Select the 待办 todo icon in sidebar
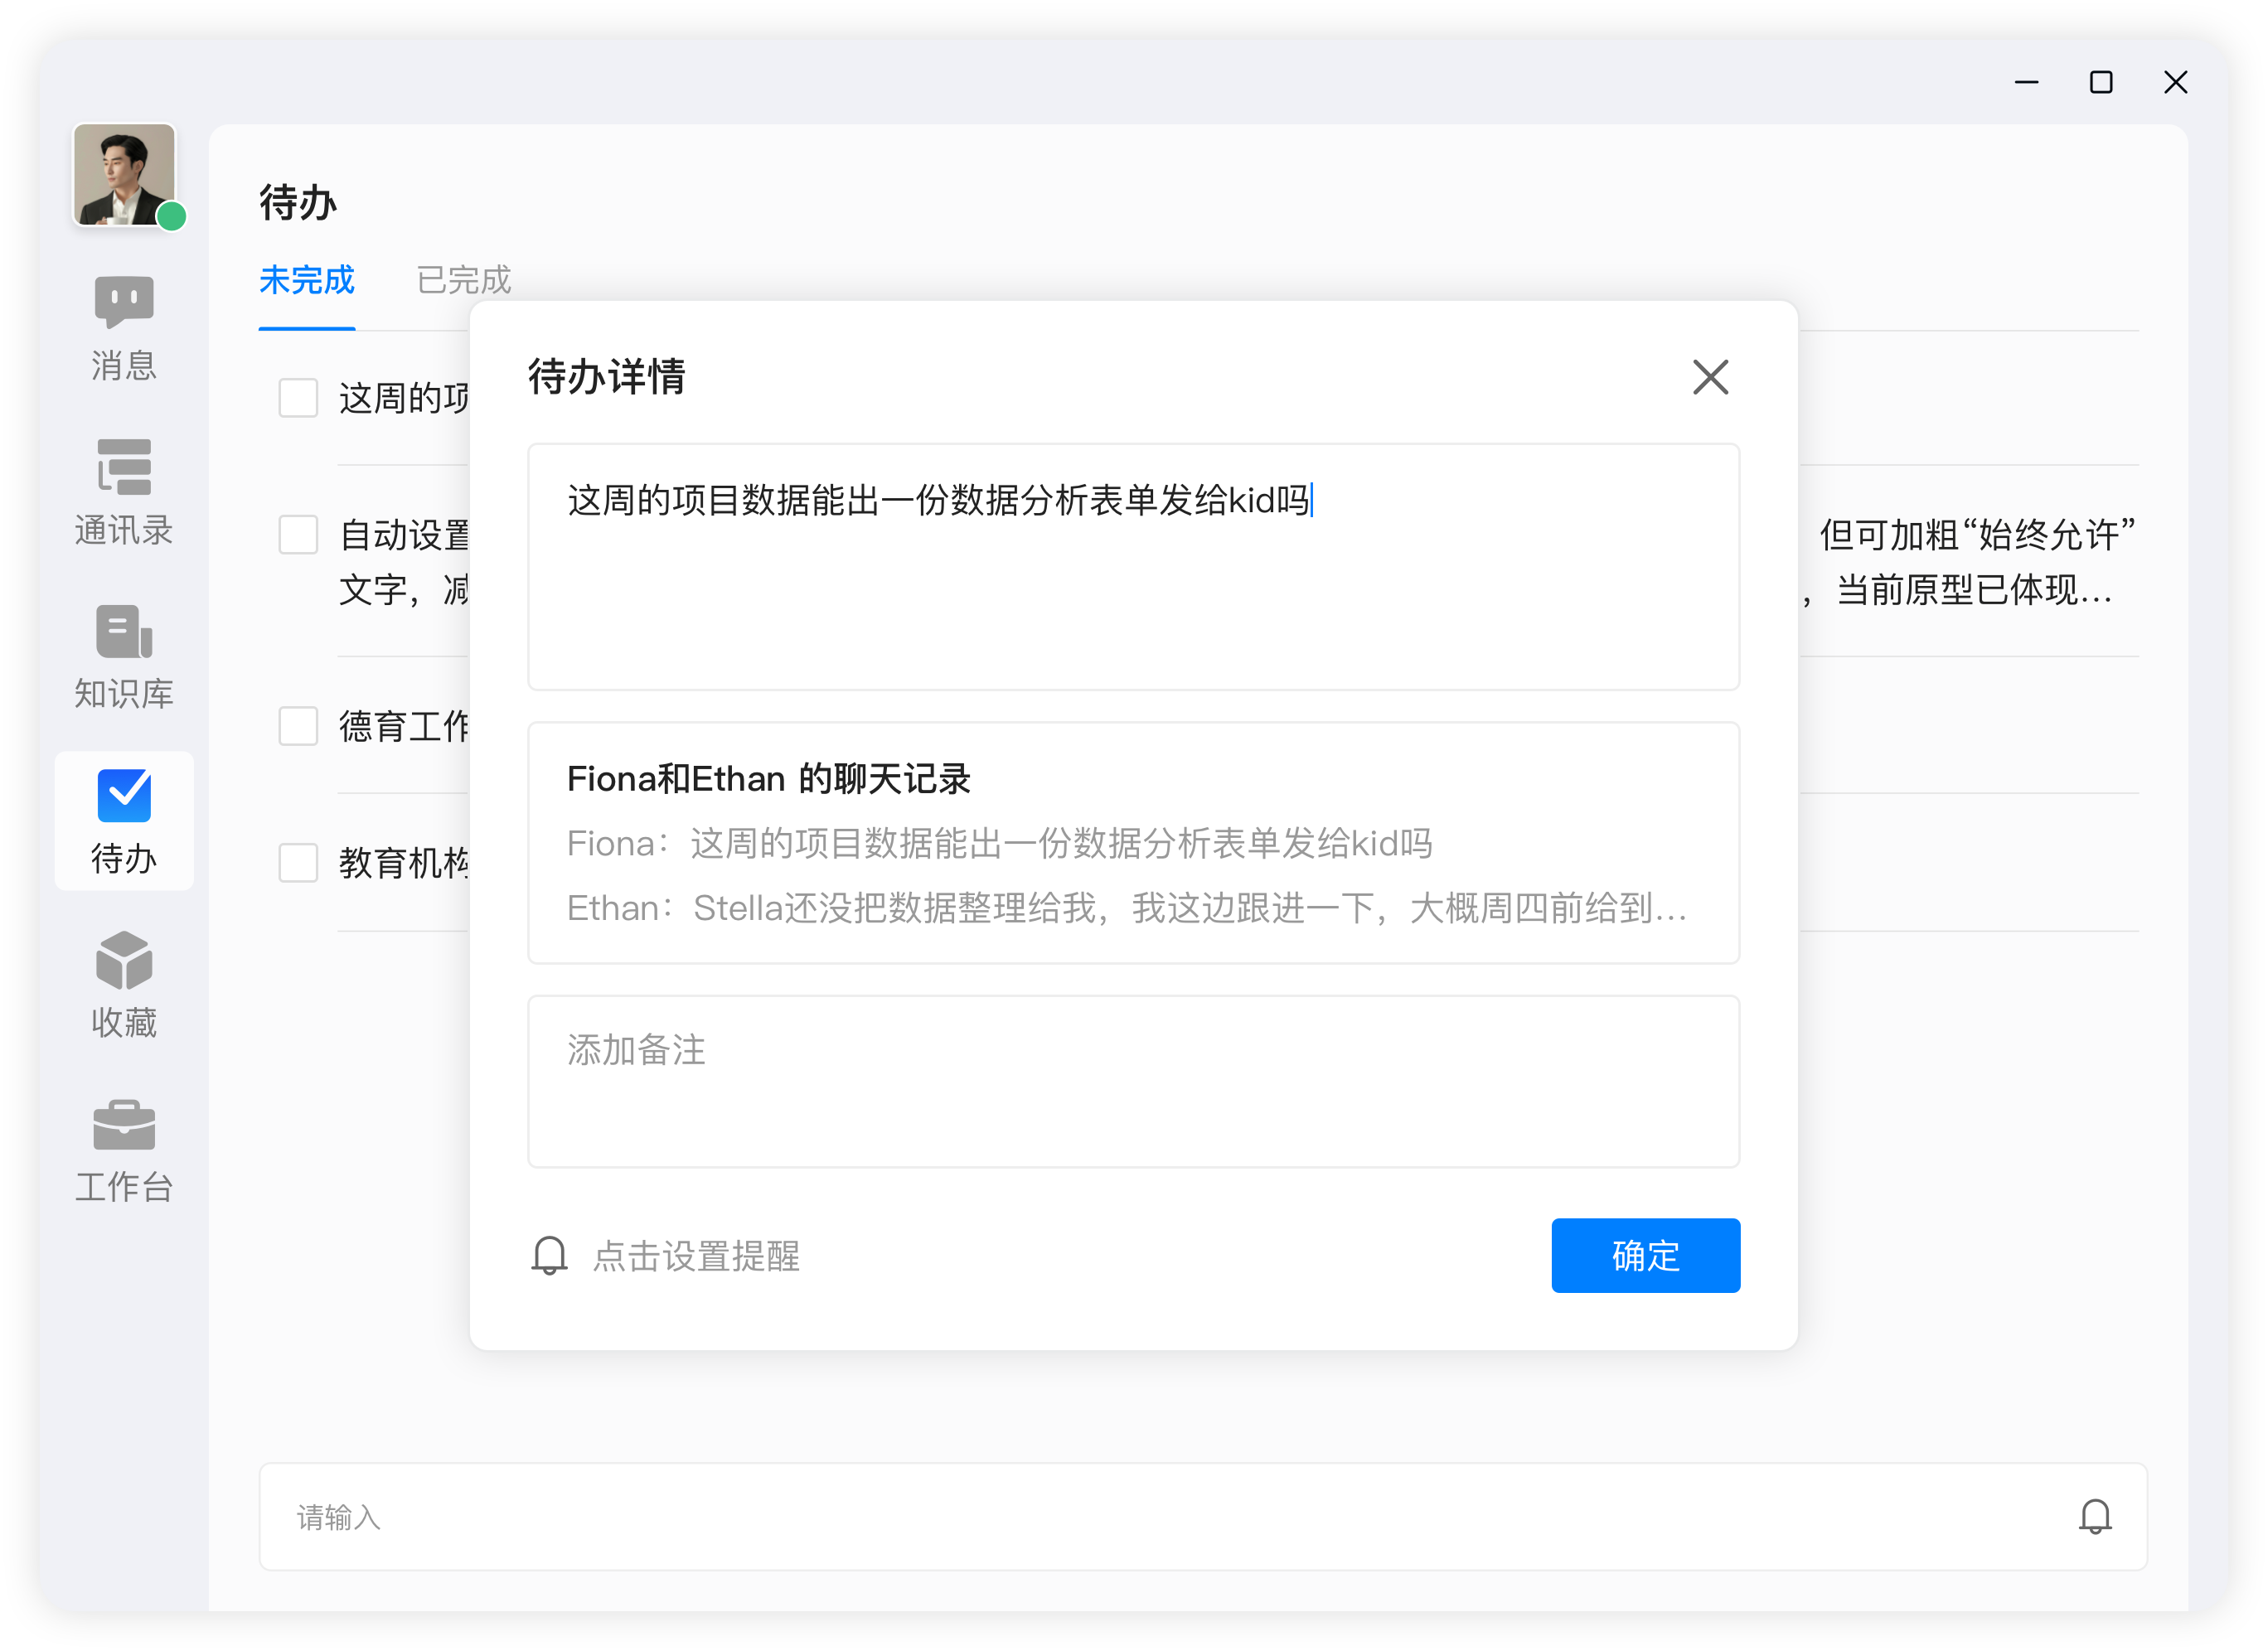Viewport: 2268px width, 1651px height. [123, 820]
